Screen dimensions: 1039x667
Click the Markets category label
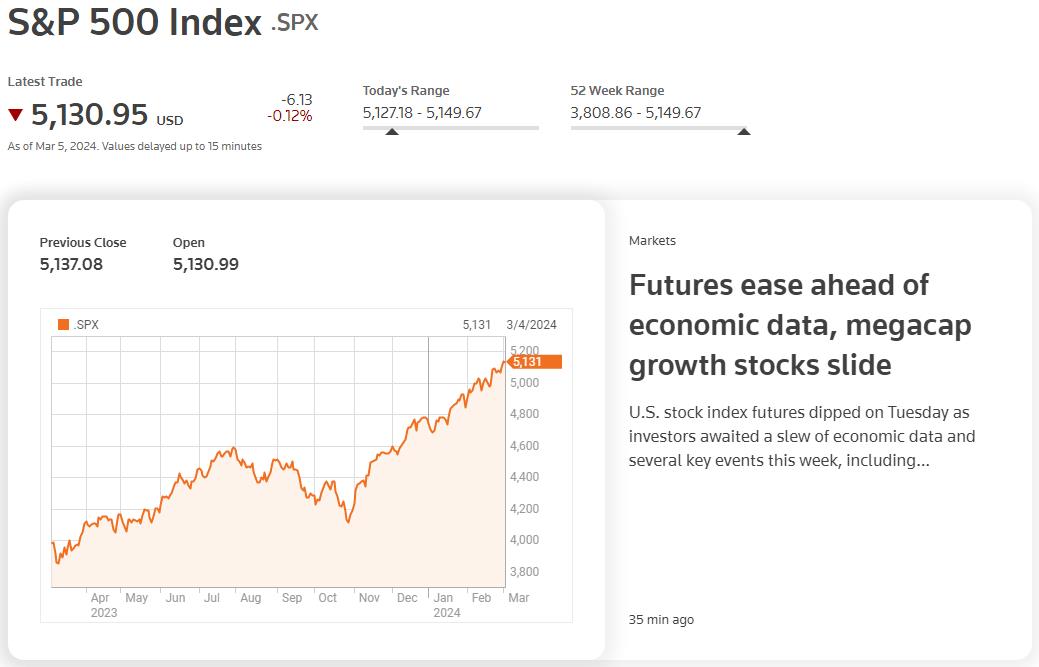652,240
